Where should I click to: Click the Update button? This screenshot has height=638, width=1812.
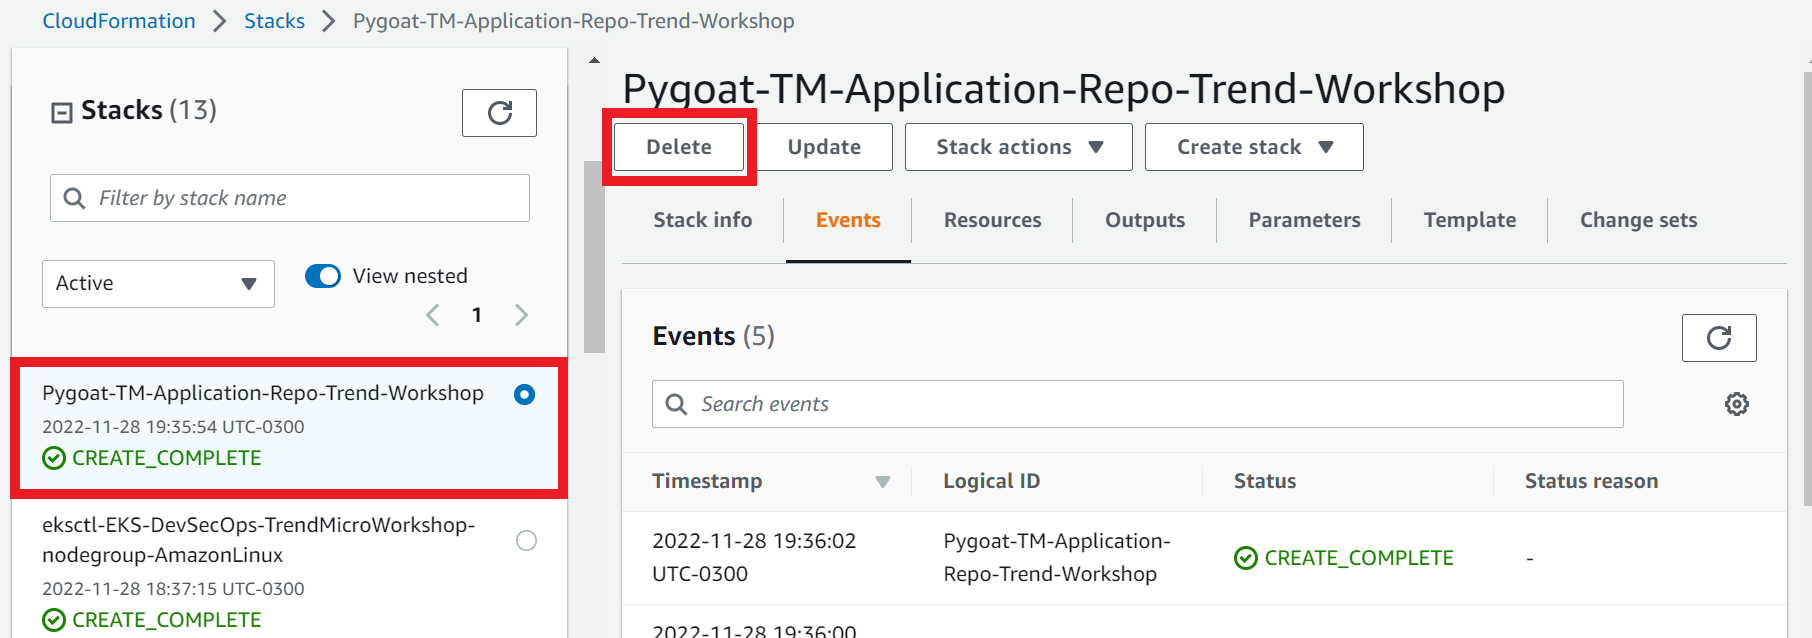(x=824, y=147)
